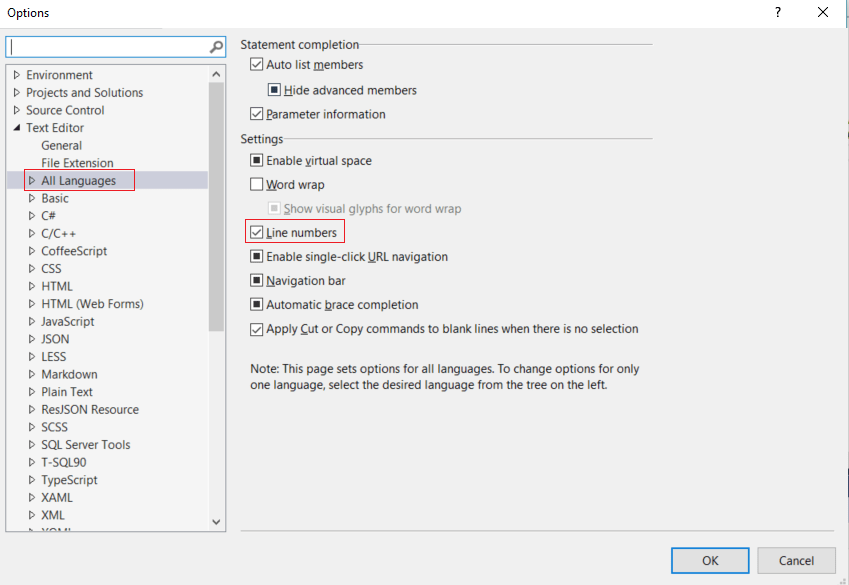Expand the Environment node
Screen dimensions: 849x585
[x=17, y=75]
